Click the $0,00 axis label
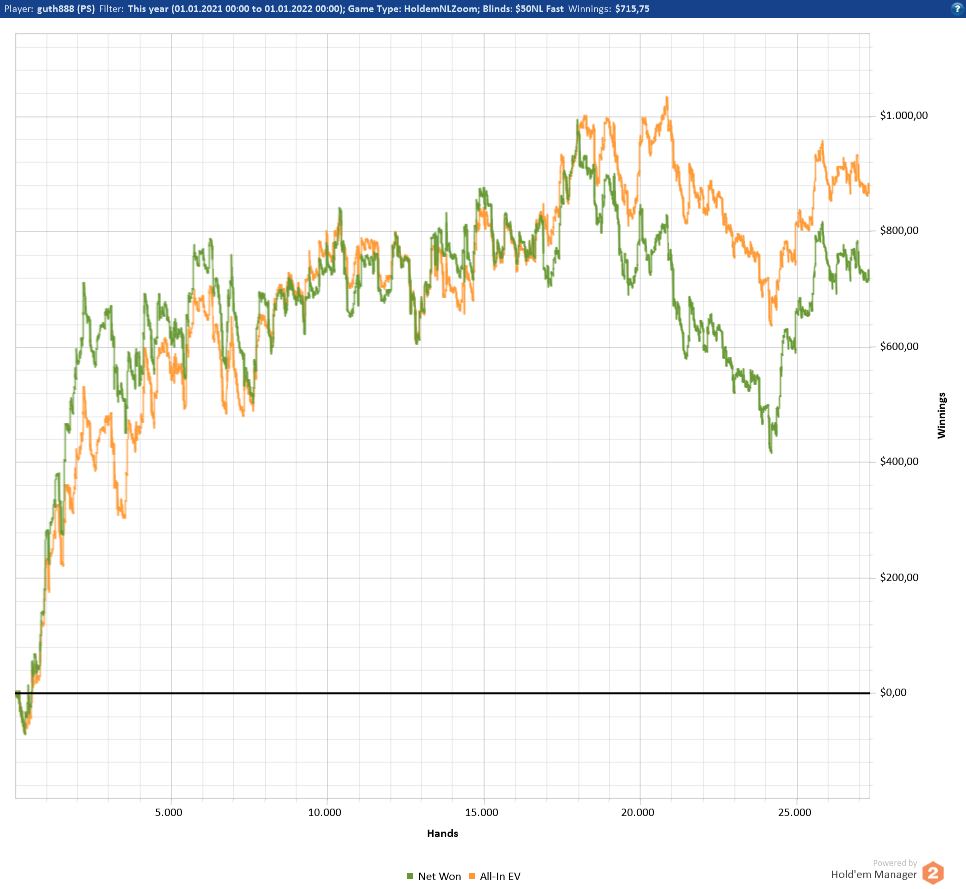This screenshot has width=966, height=889. click(893, 692)
